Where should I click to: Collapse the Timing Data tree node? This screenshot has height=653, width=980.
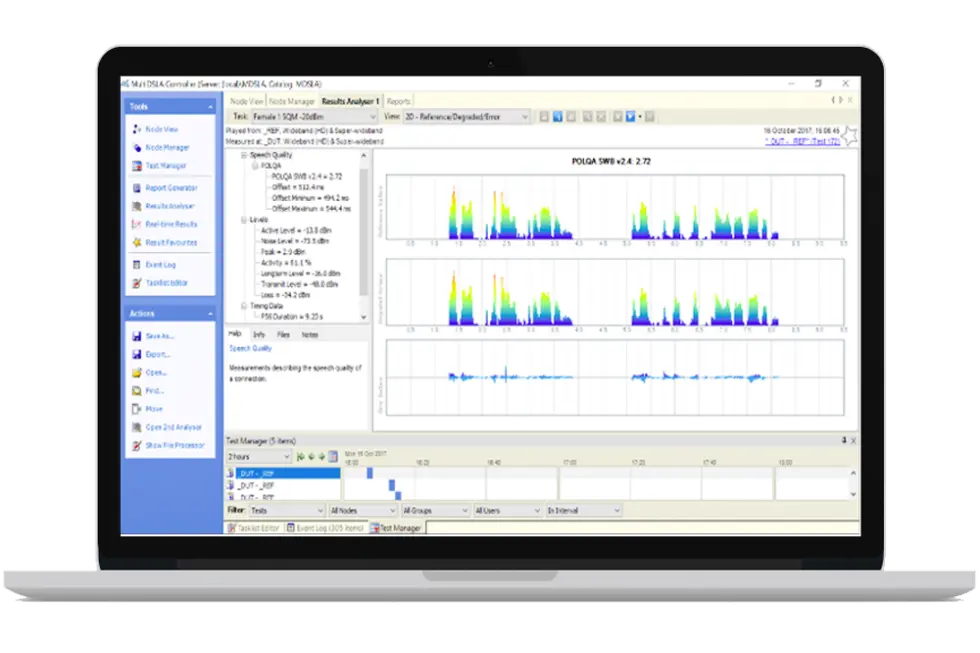tap(244, 306)
